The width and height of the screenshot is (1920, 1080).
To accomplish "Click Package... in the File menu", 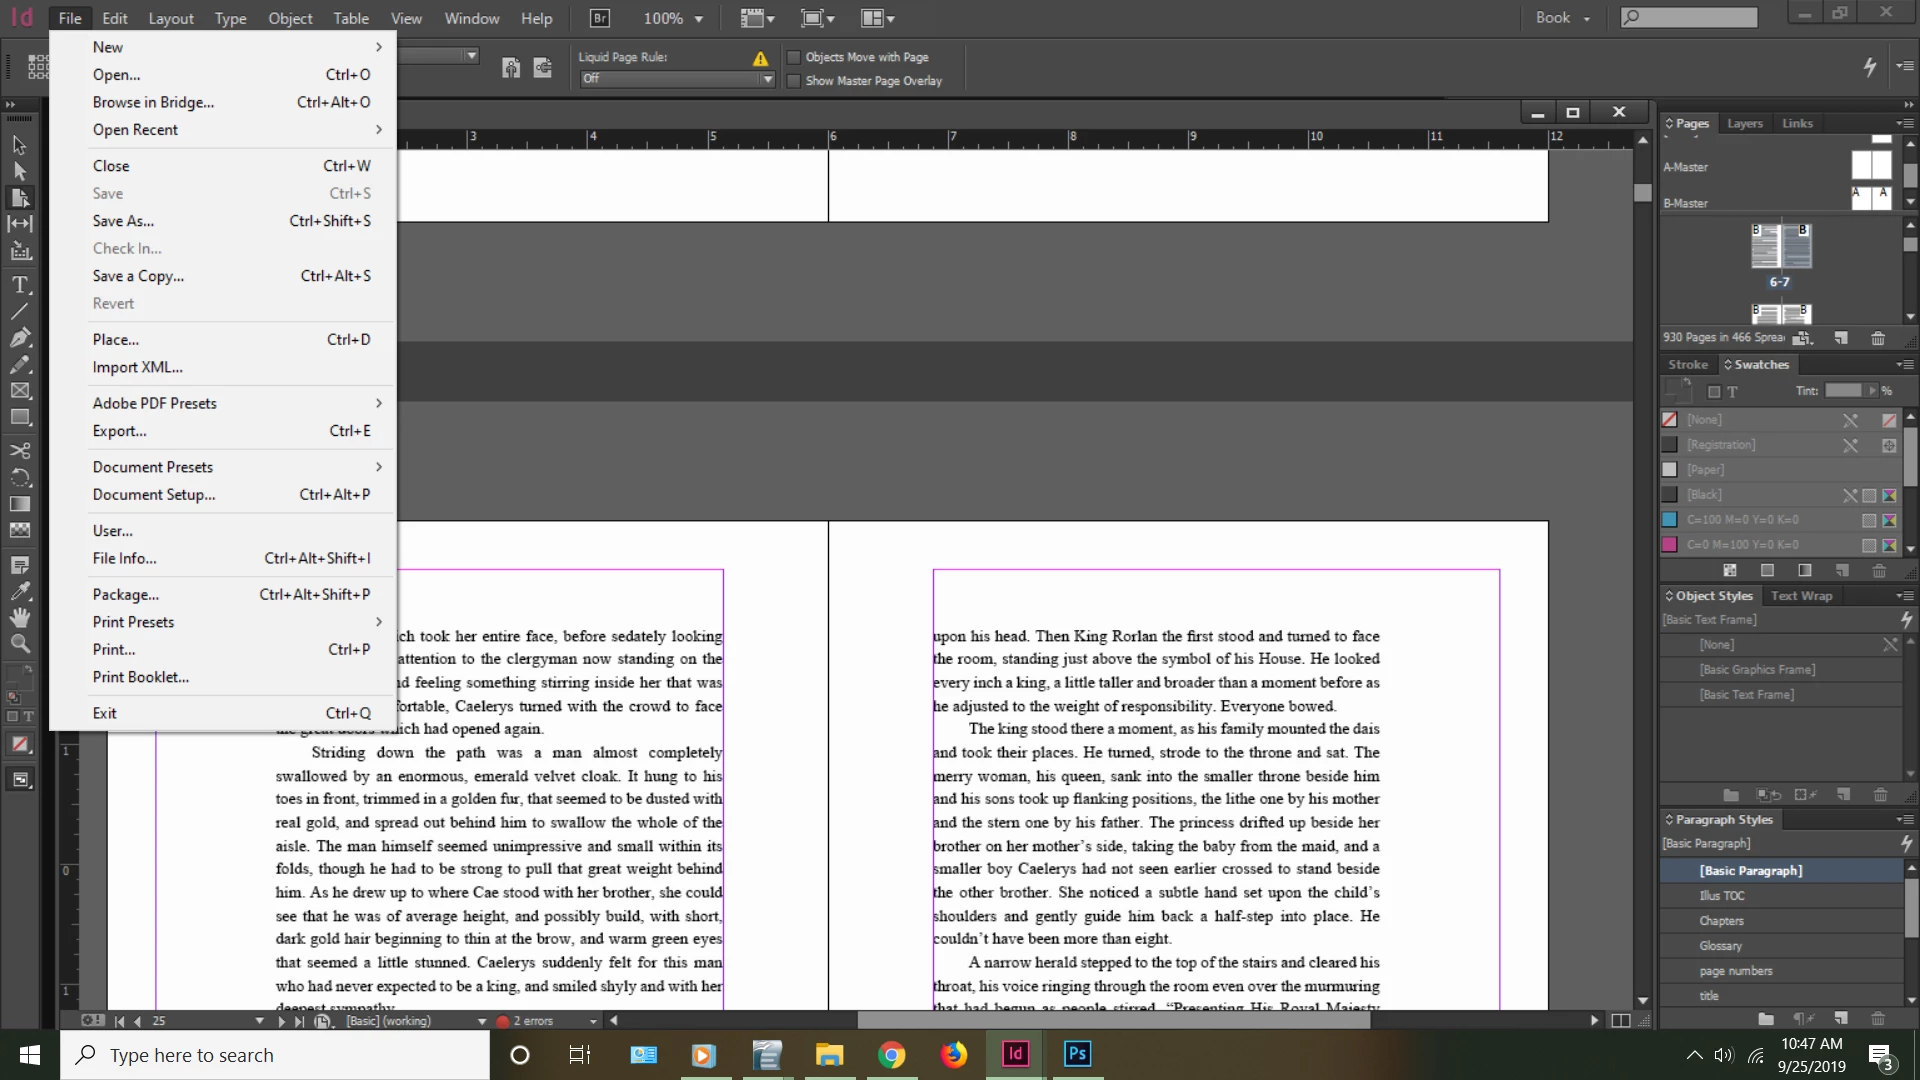I will [x=126, y=594].
